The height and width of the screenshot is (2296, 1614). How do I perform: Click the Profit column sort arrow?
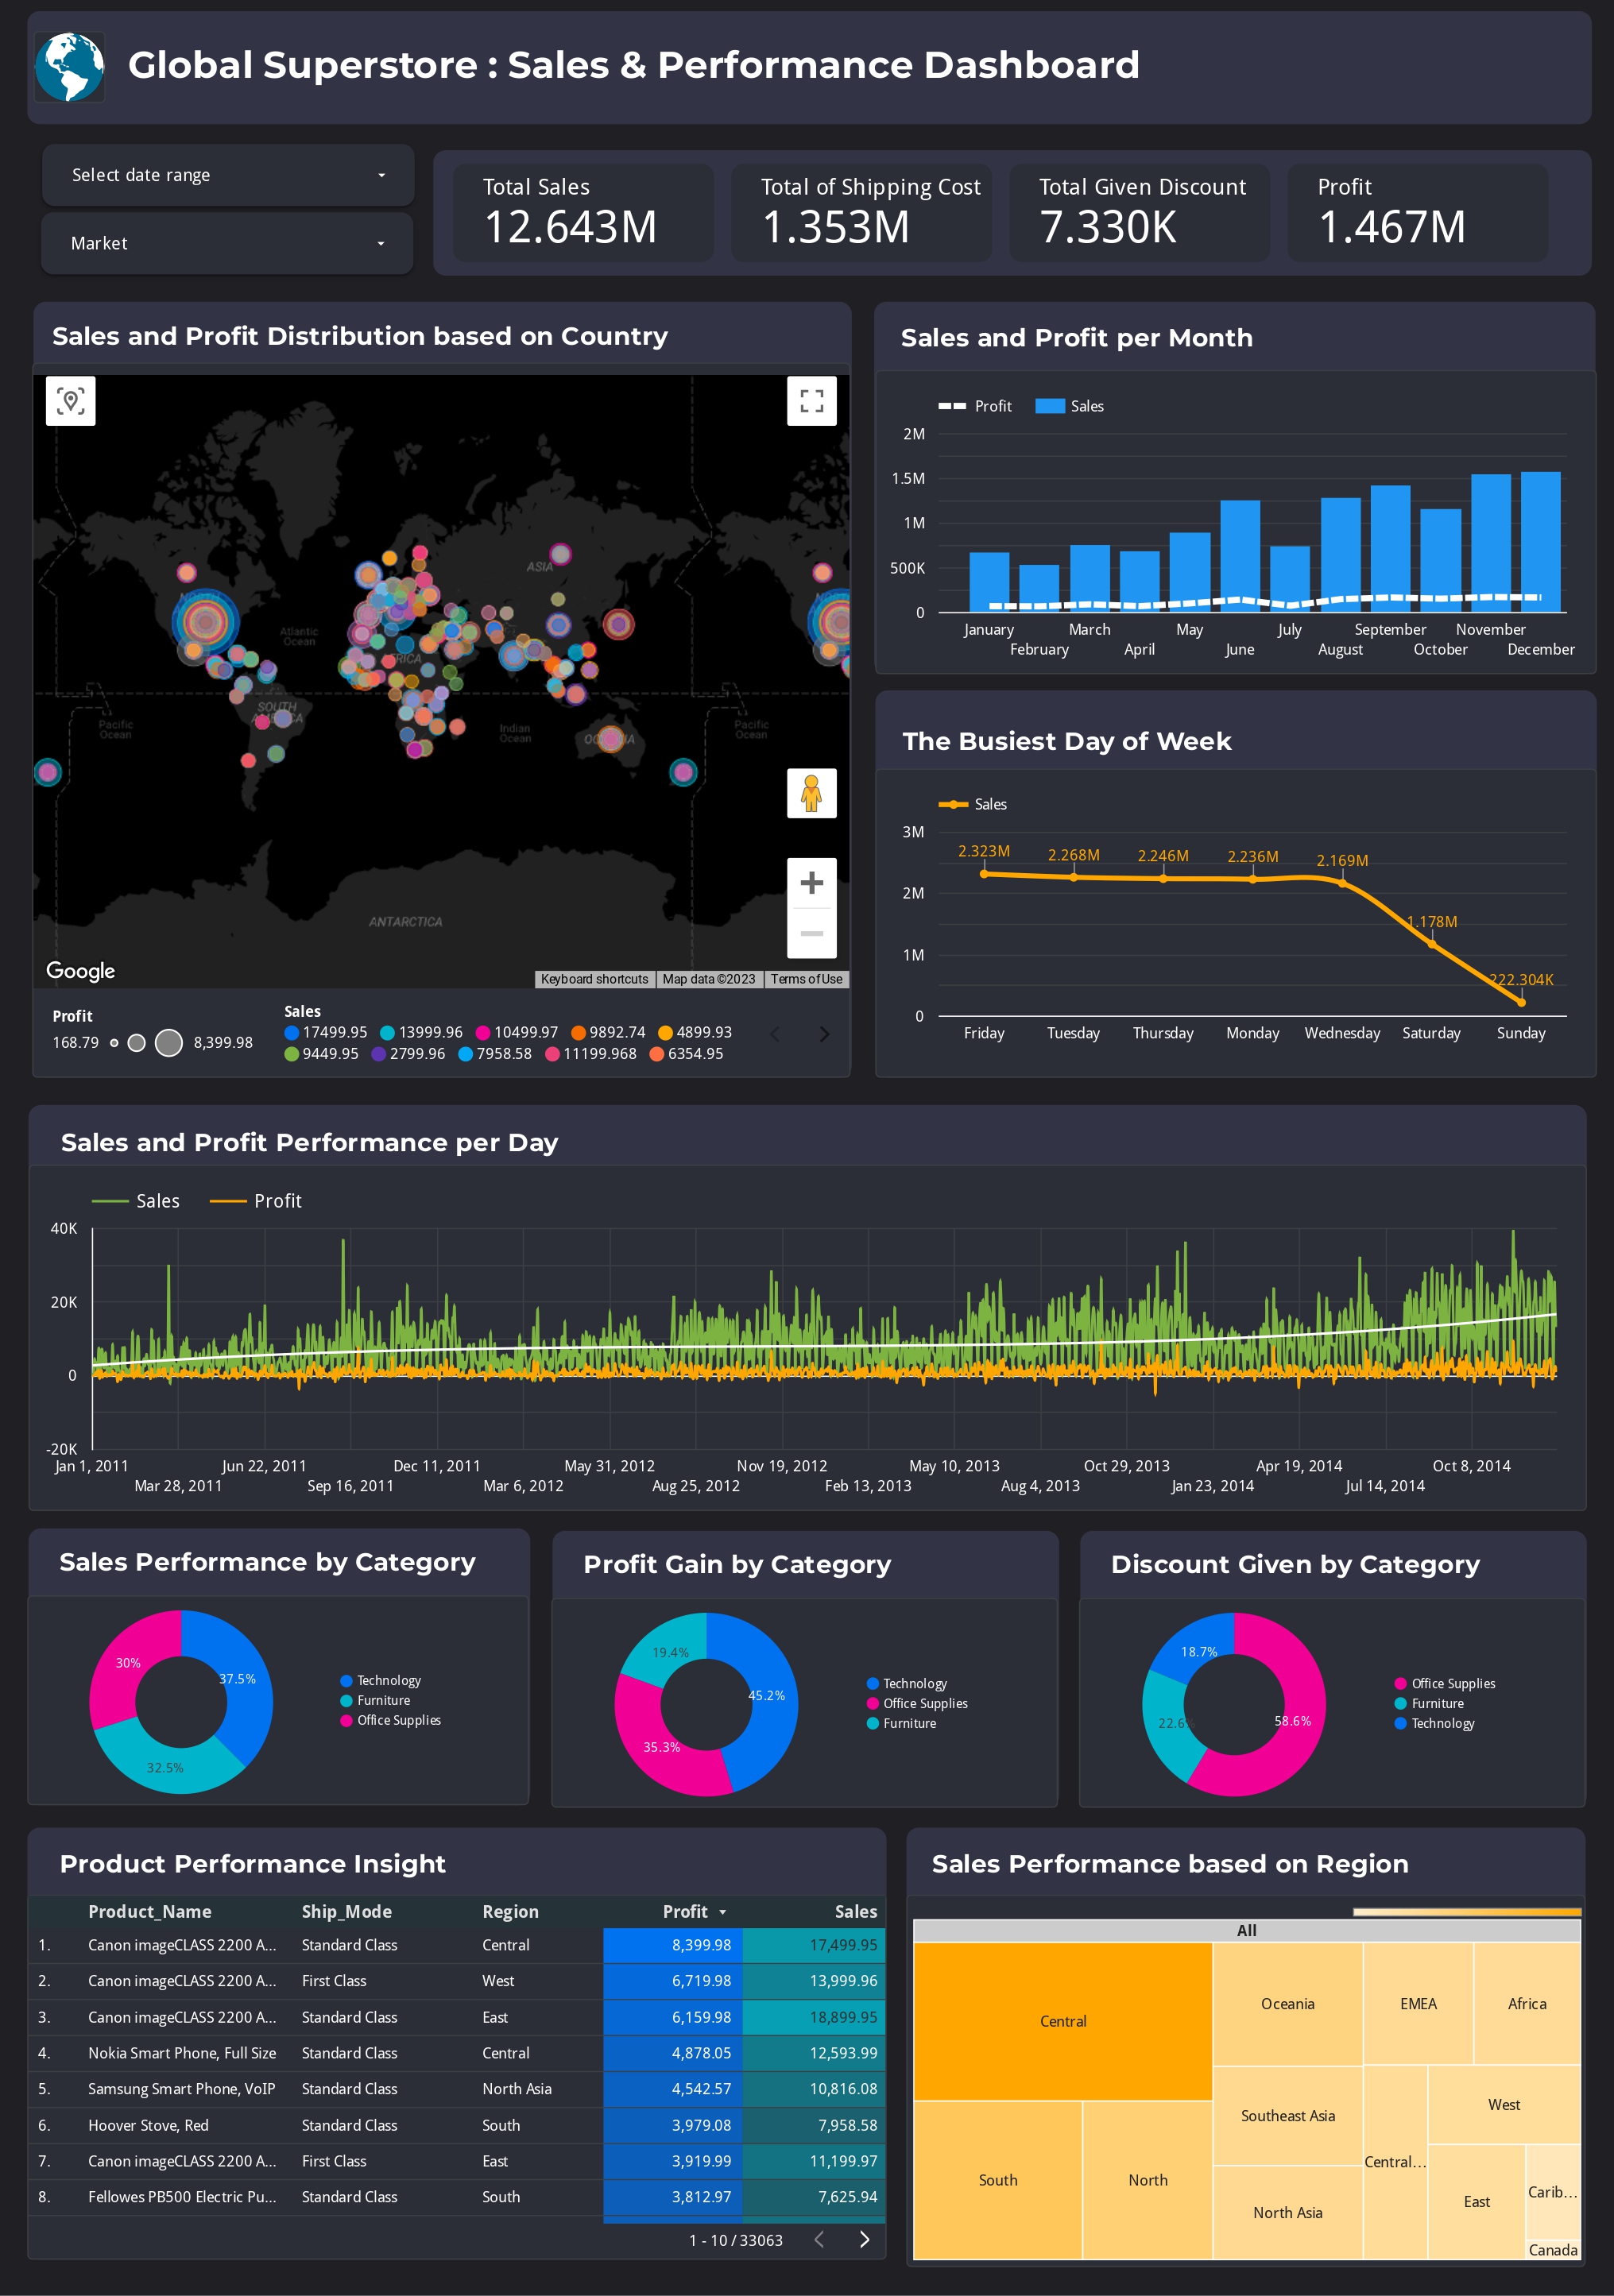pos(723,1912)
